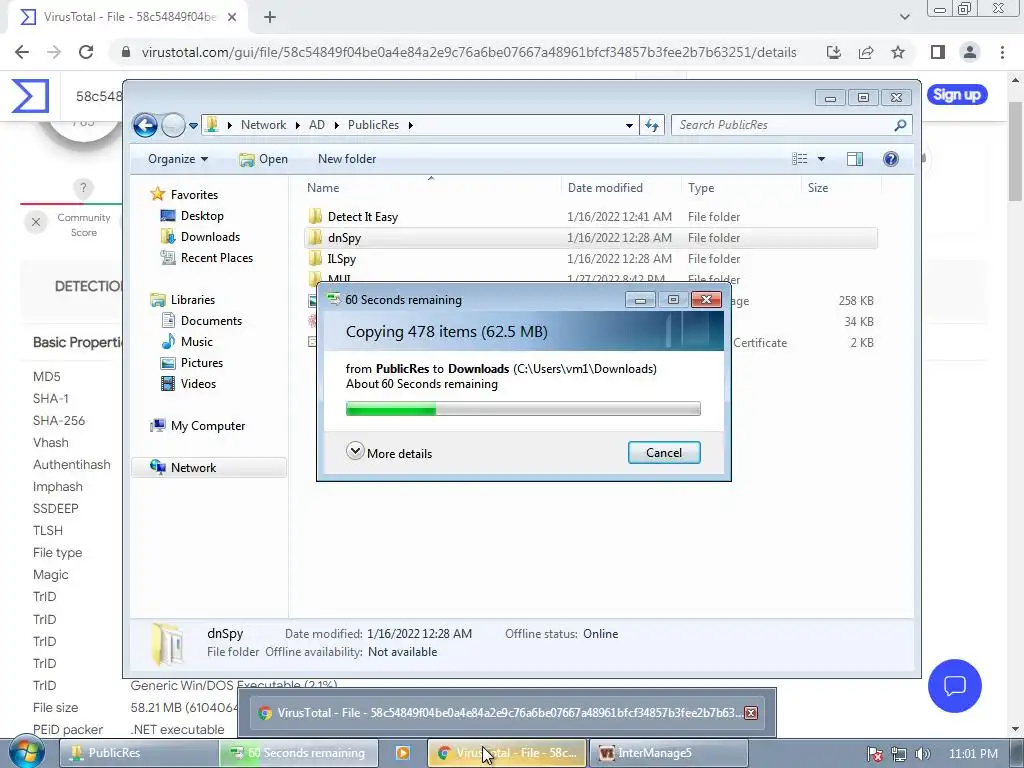Click the volume icon in system tray
Image resolution: width=1024 pixels, height=768 pixels.
click(922, 754)
